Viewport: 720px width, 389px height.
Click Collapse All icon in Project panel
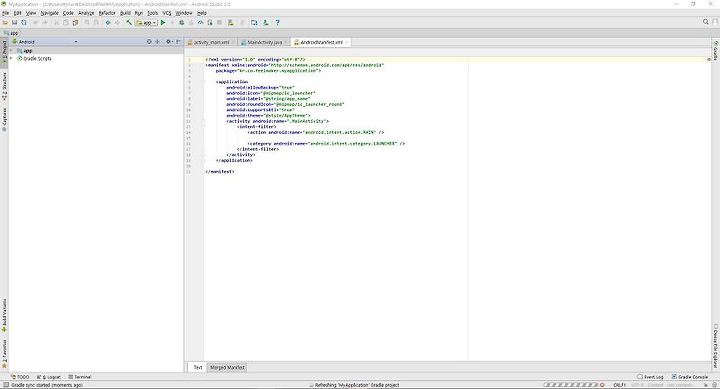pyautogui.click(x=158, y=41)
